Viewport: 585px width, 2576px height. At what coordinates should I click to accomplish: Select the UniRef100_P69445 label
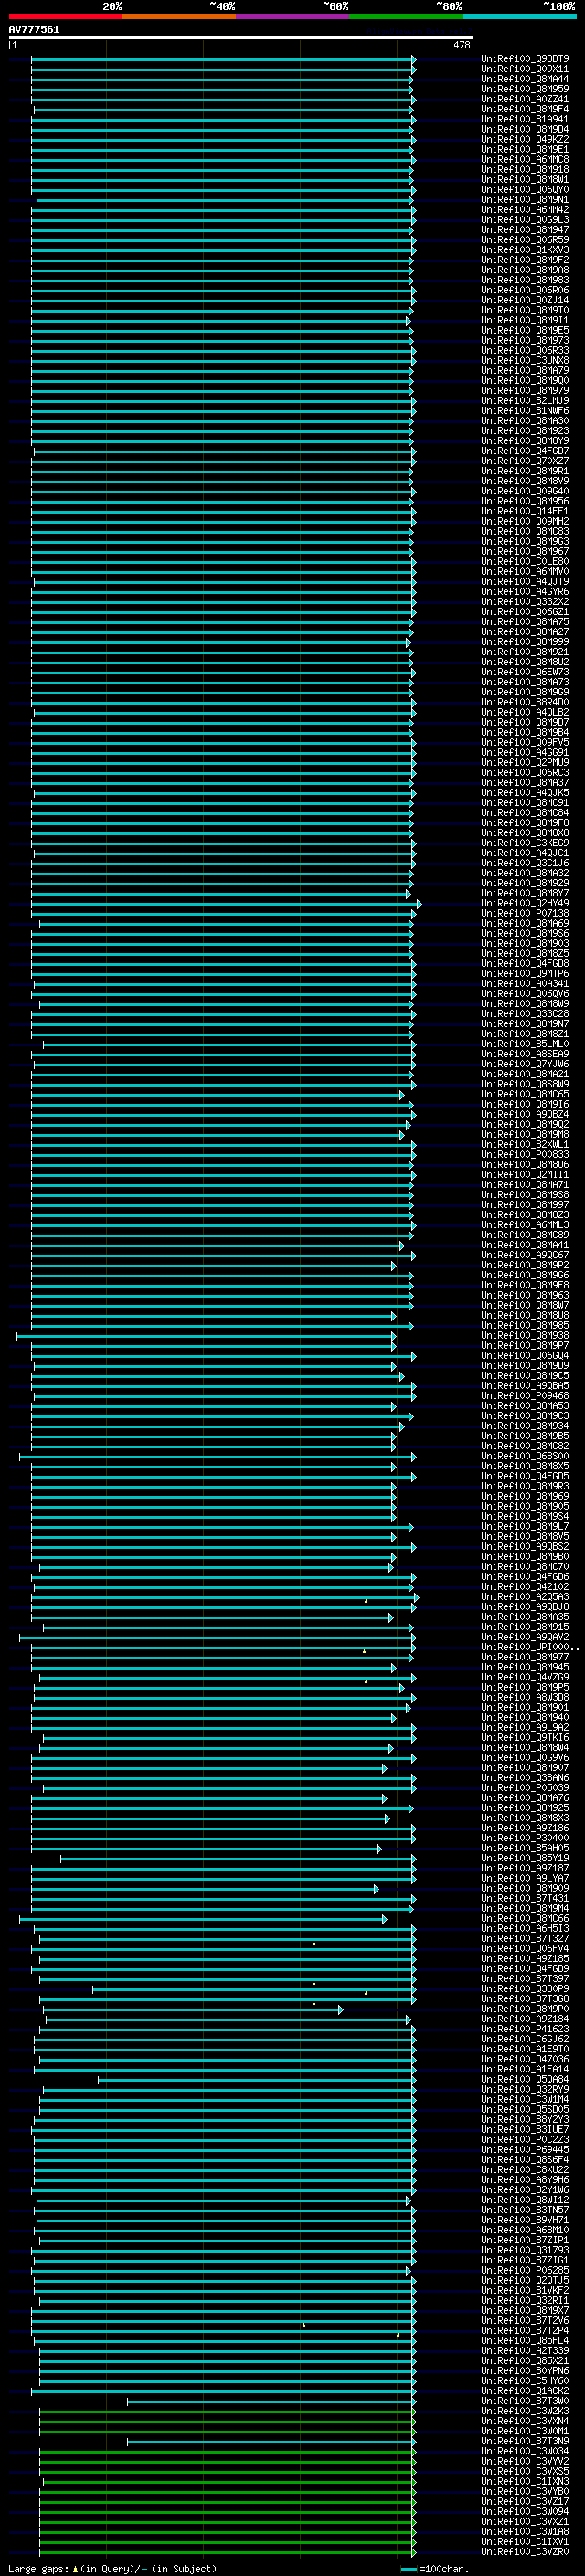525,2150
